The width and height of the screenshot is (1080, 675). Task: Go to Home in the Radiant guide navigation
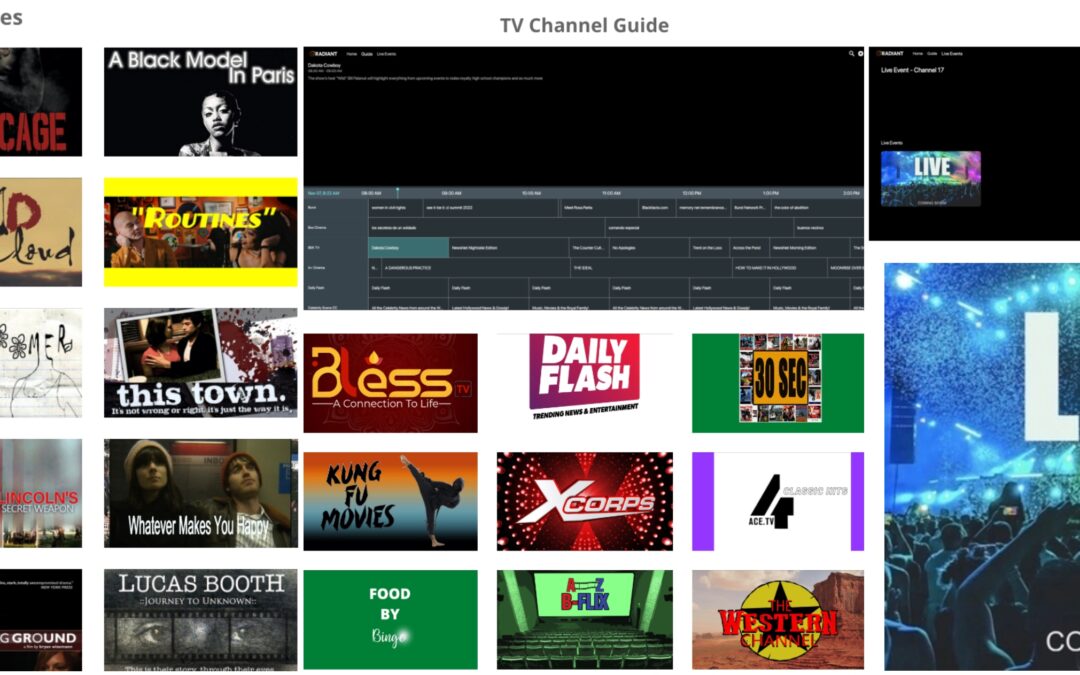(x=351, y=54)
